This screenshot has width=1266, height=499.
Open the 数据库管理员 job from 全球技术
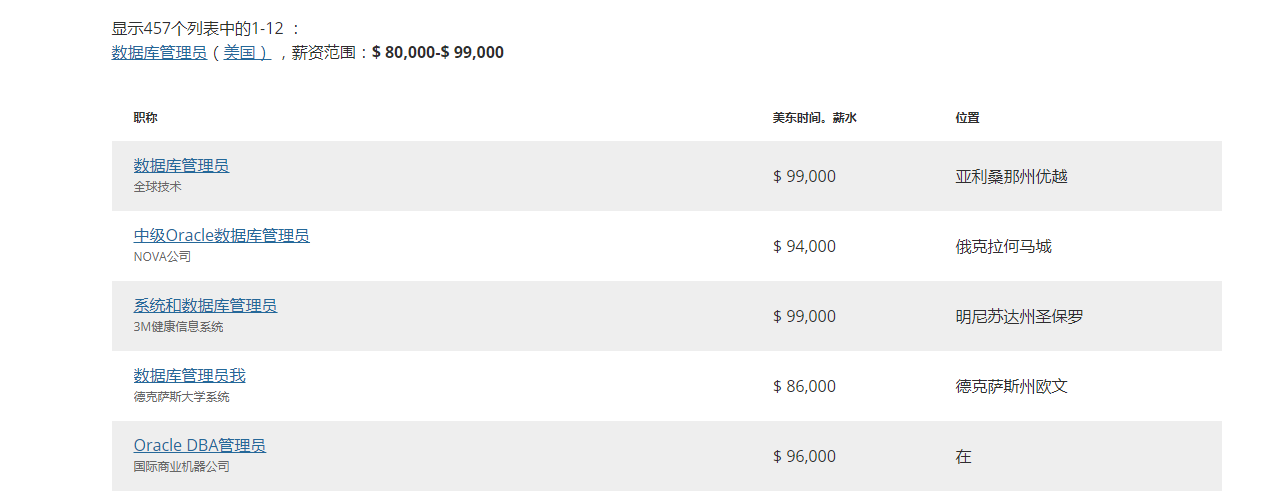click(x=181, y=165)
